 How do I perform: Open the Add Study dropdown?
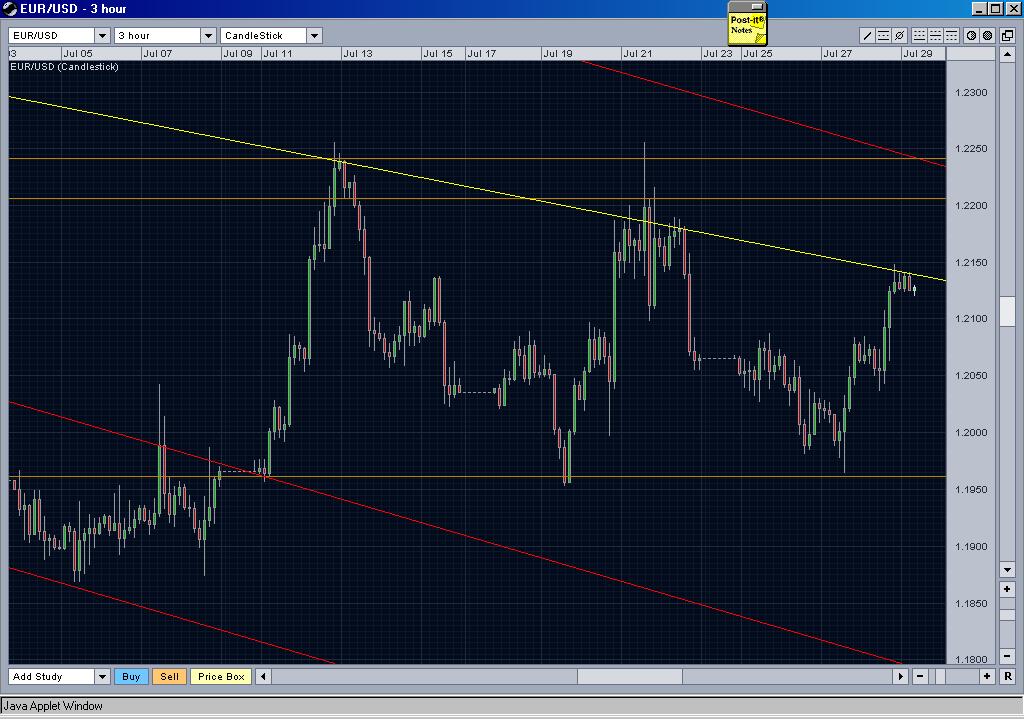pos(103,676)
